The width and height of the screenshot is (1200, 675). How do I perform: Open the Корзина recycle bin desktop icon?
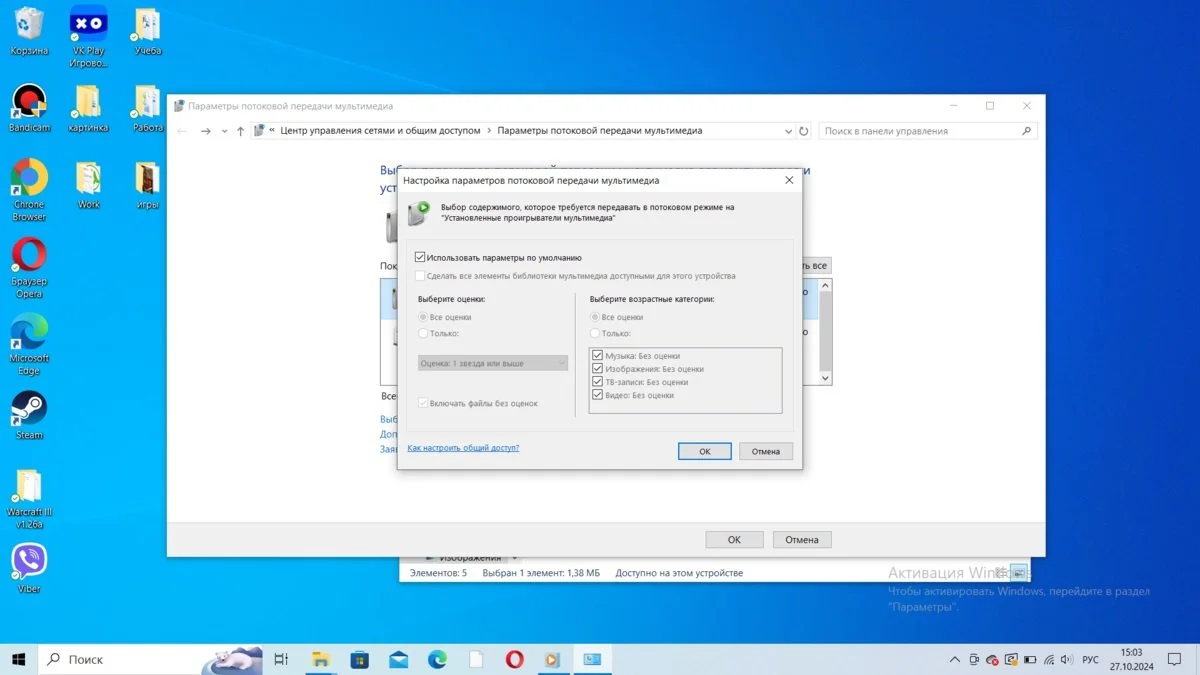click(x=29, y=31)
